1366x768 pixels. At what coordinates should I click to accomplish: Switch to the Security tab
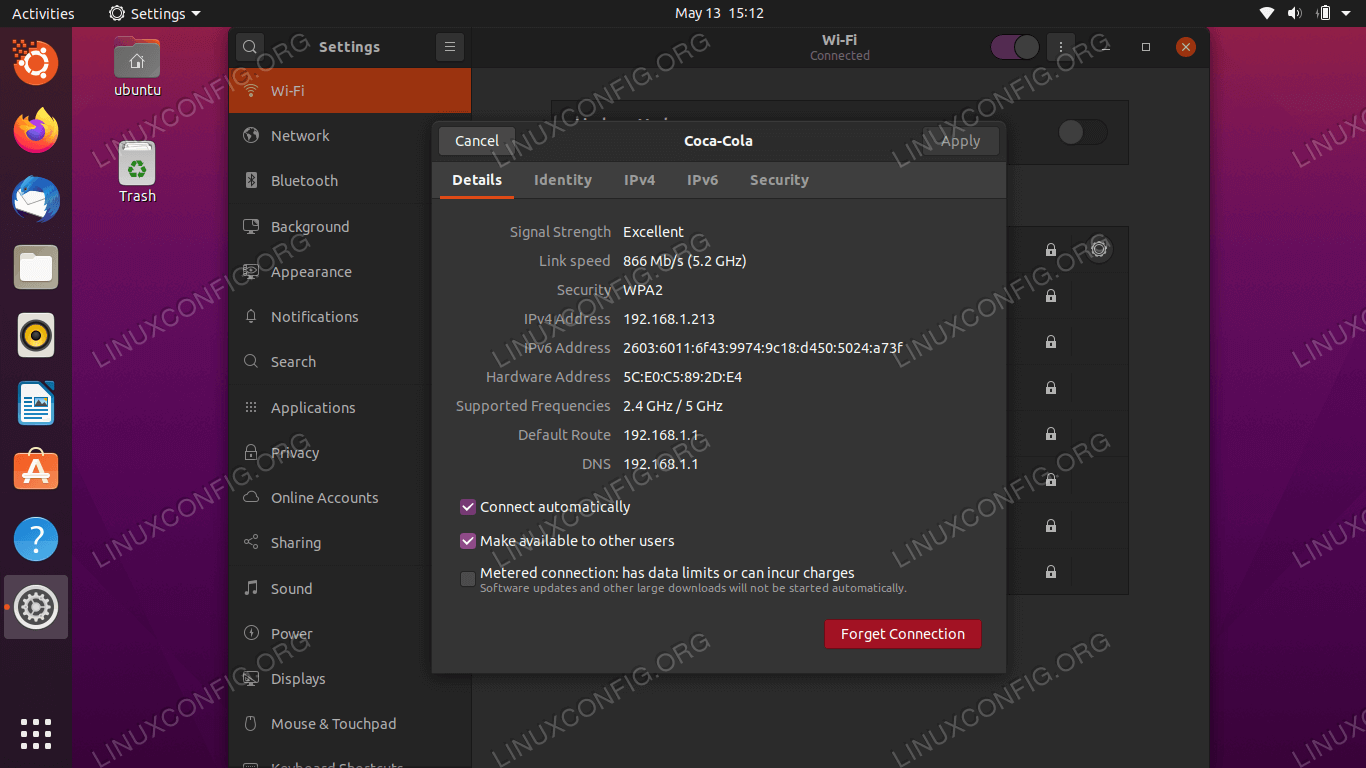779,180
